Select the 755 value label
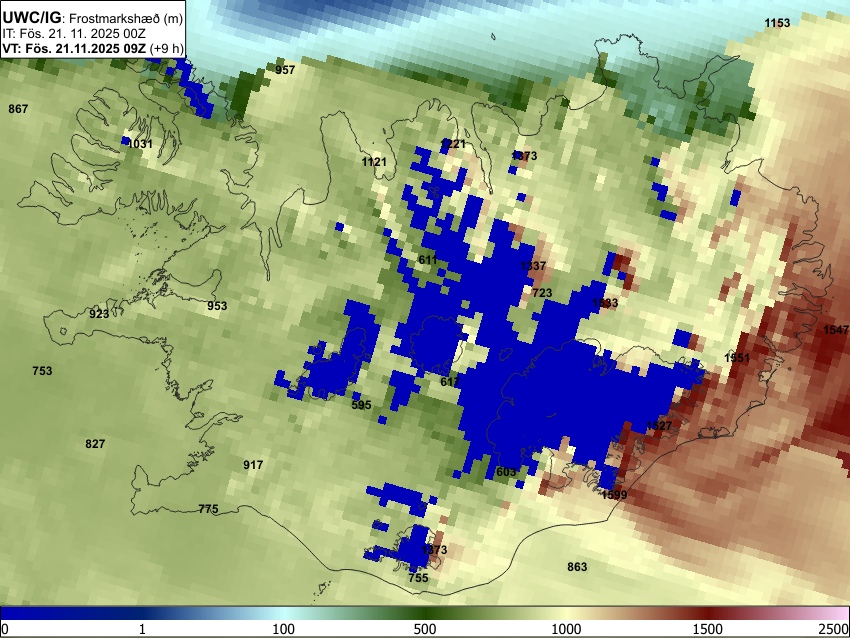Image resolution: width=850 pixels, height=638 pixels. pos(418,578)
